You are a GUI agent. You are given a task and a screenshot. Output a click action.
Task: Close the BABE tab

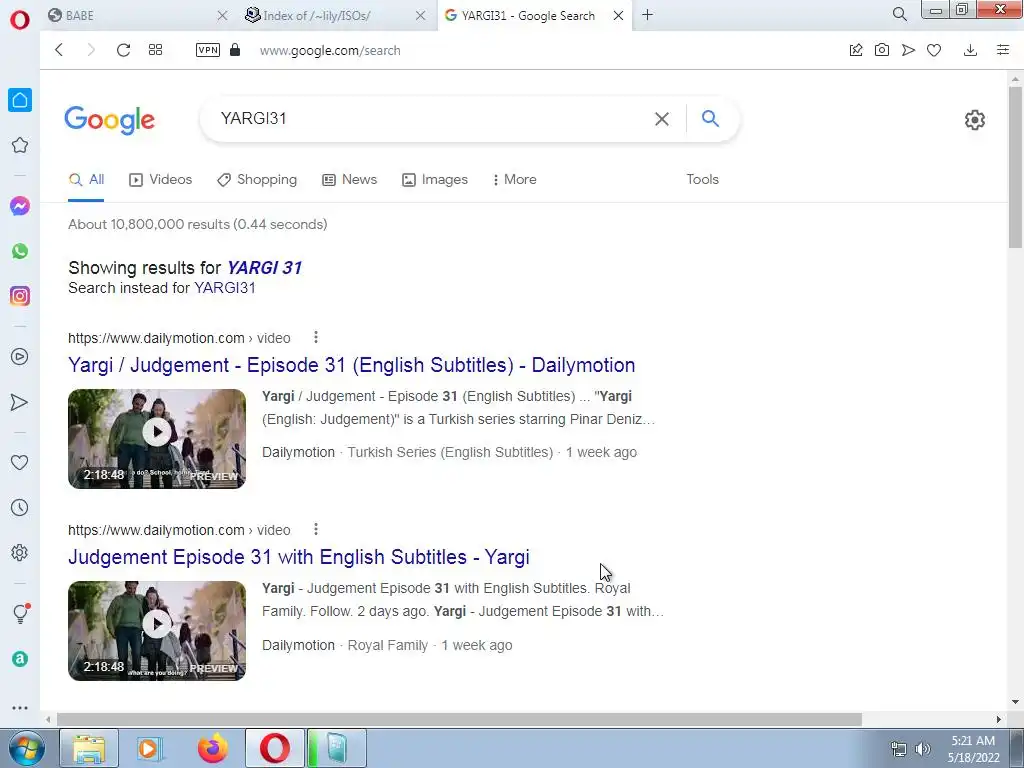222,15
